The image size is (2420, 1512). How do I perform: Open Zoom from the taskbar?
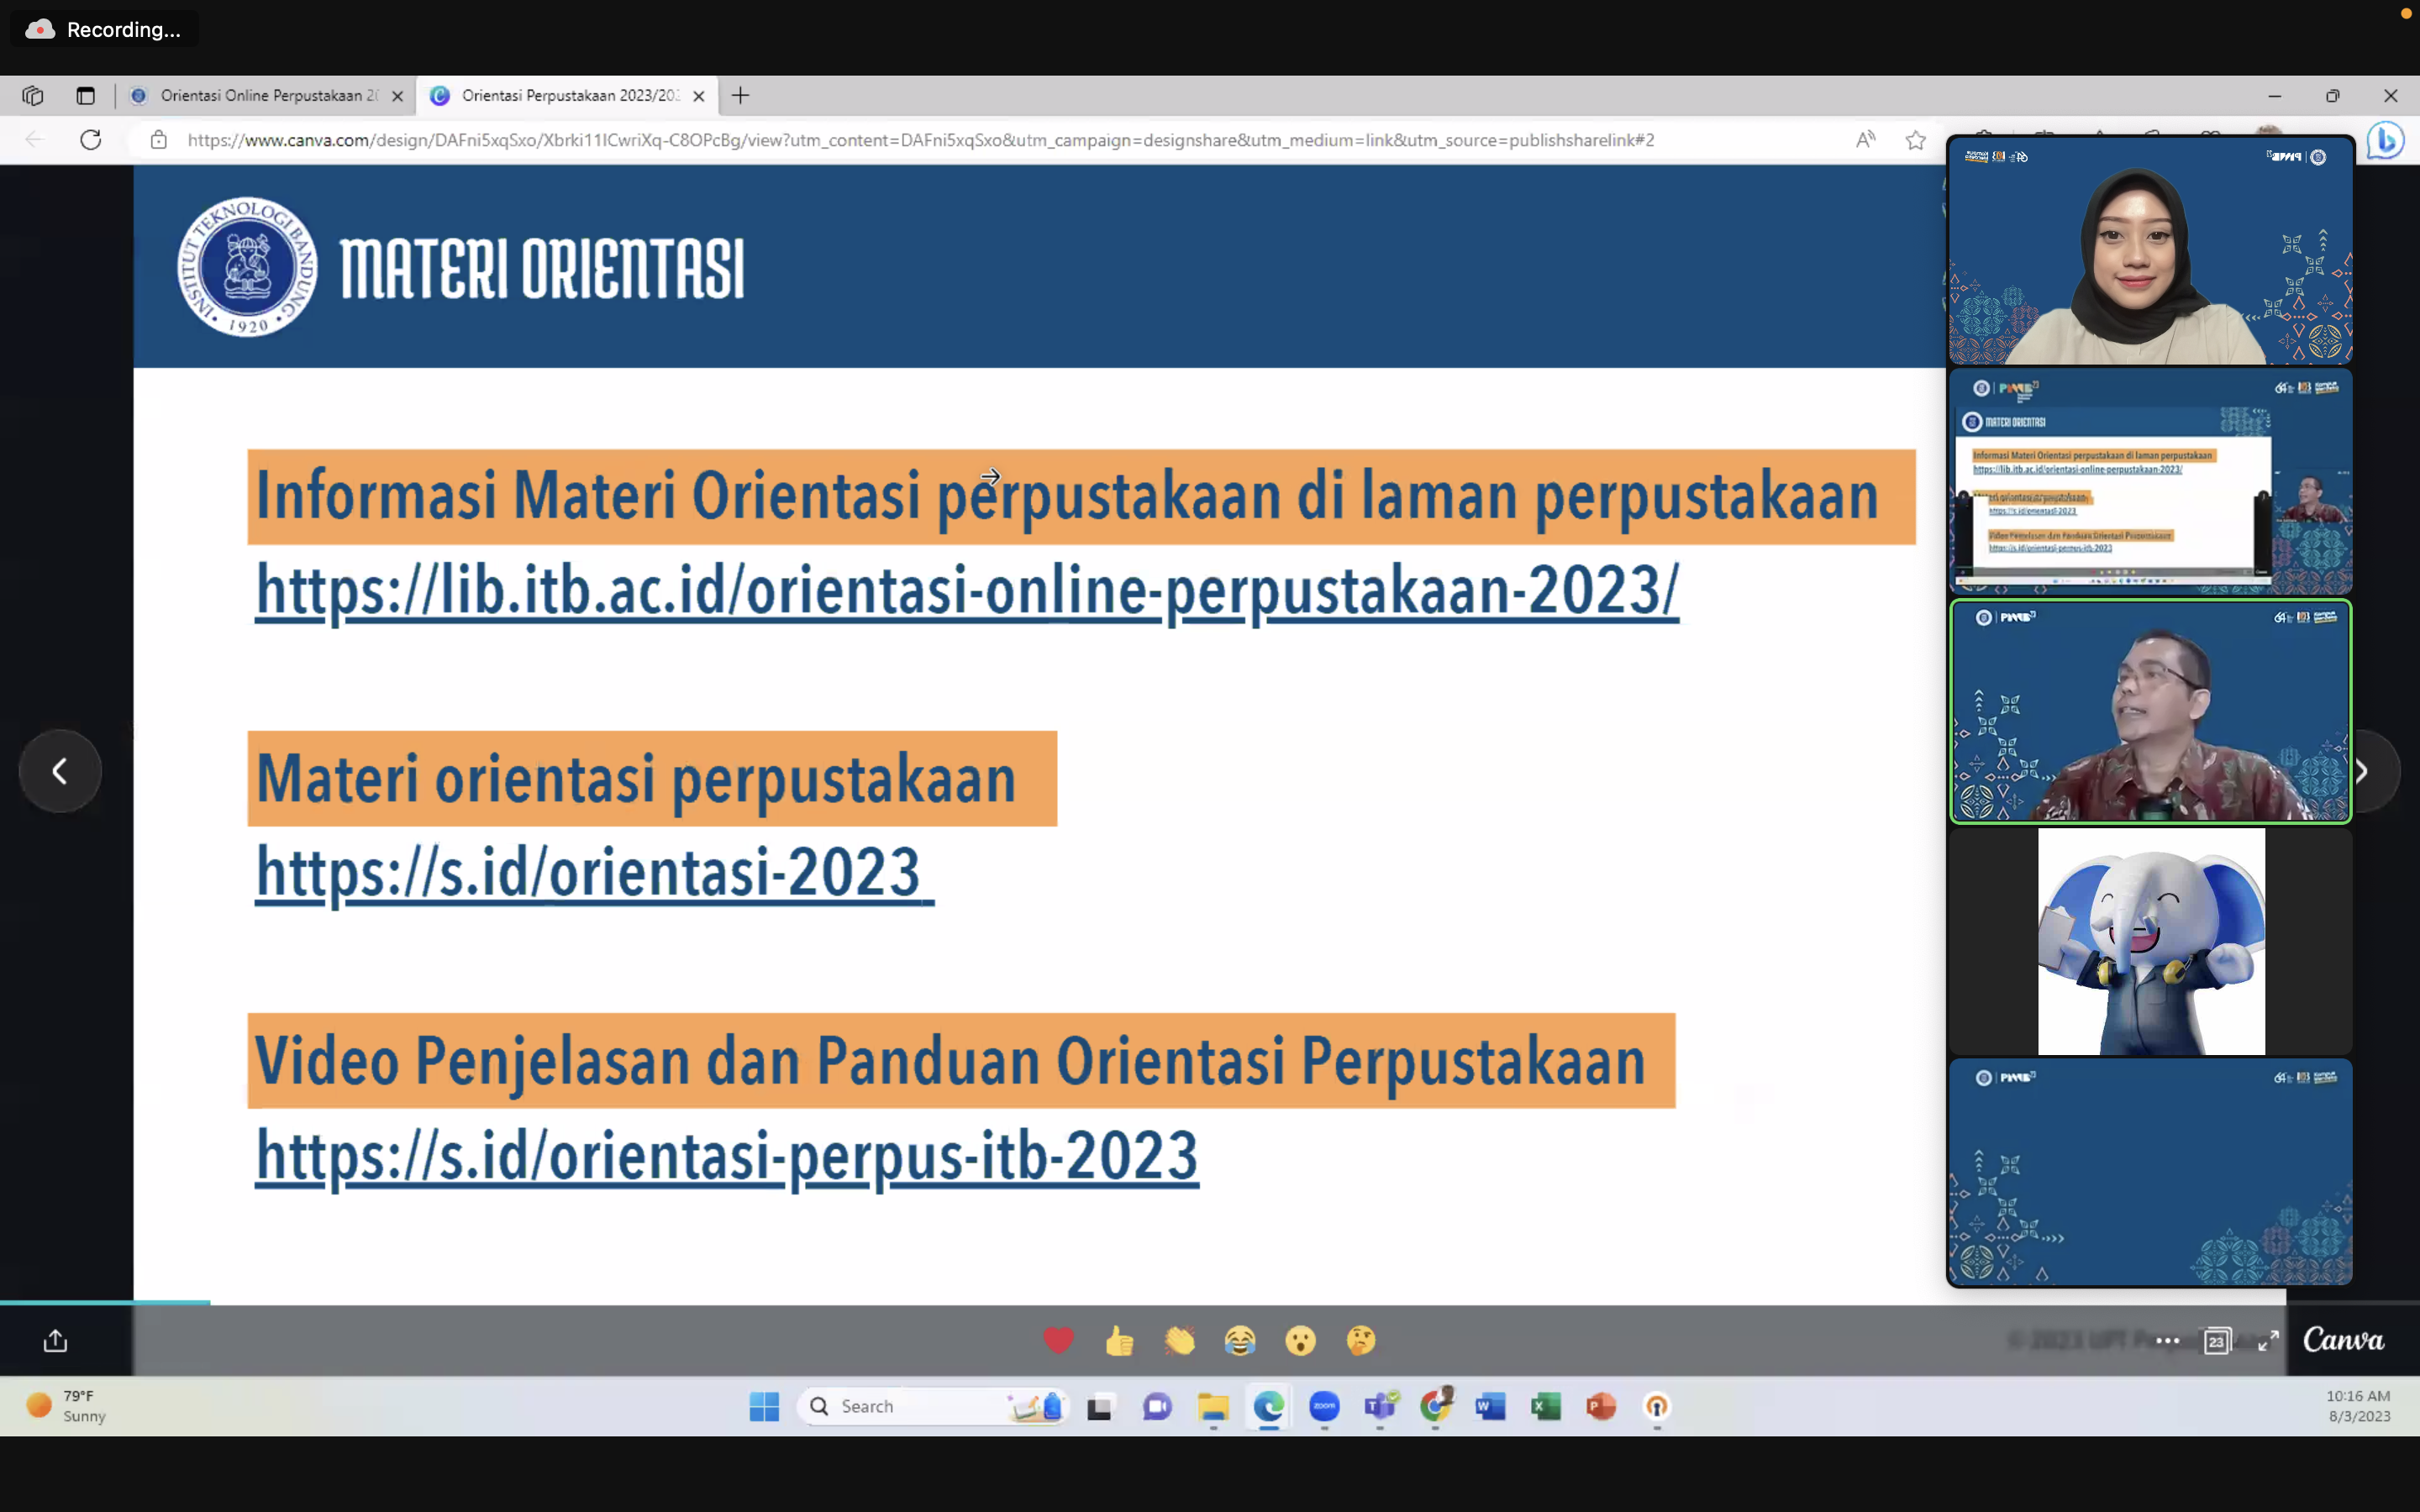(x=1324, y=1406)
